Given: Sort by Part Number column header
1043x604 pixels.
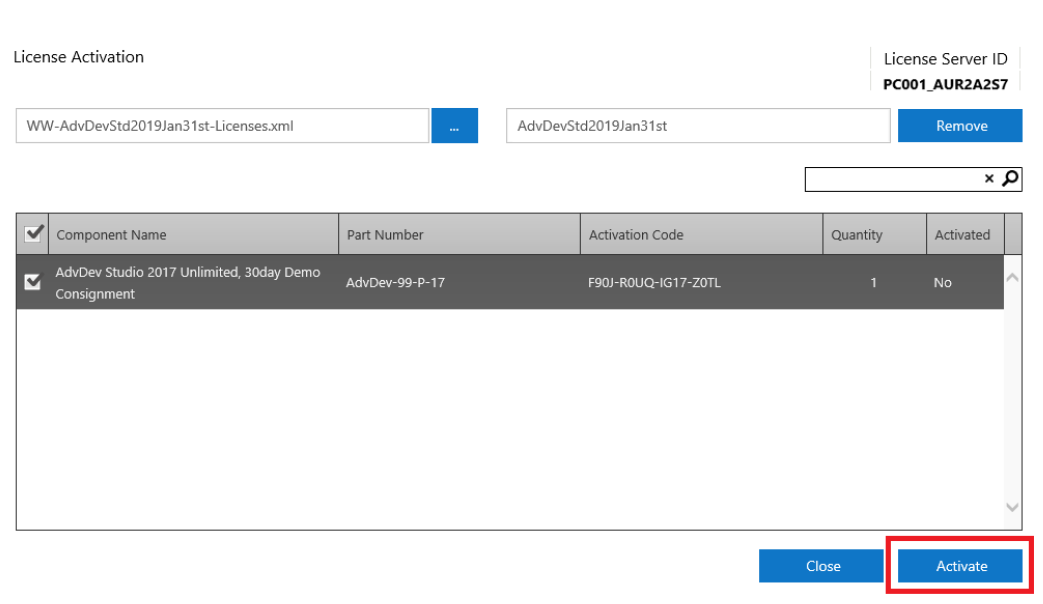Looking at the screenshot, I should tap(460, 234).
